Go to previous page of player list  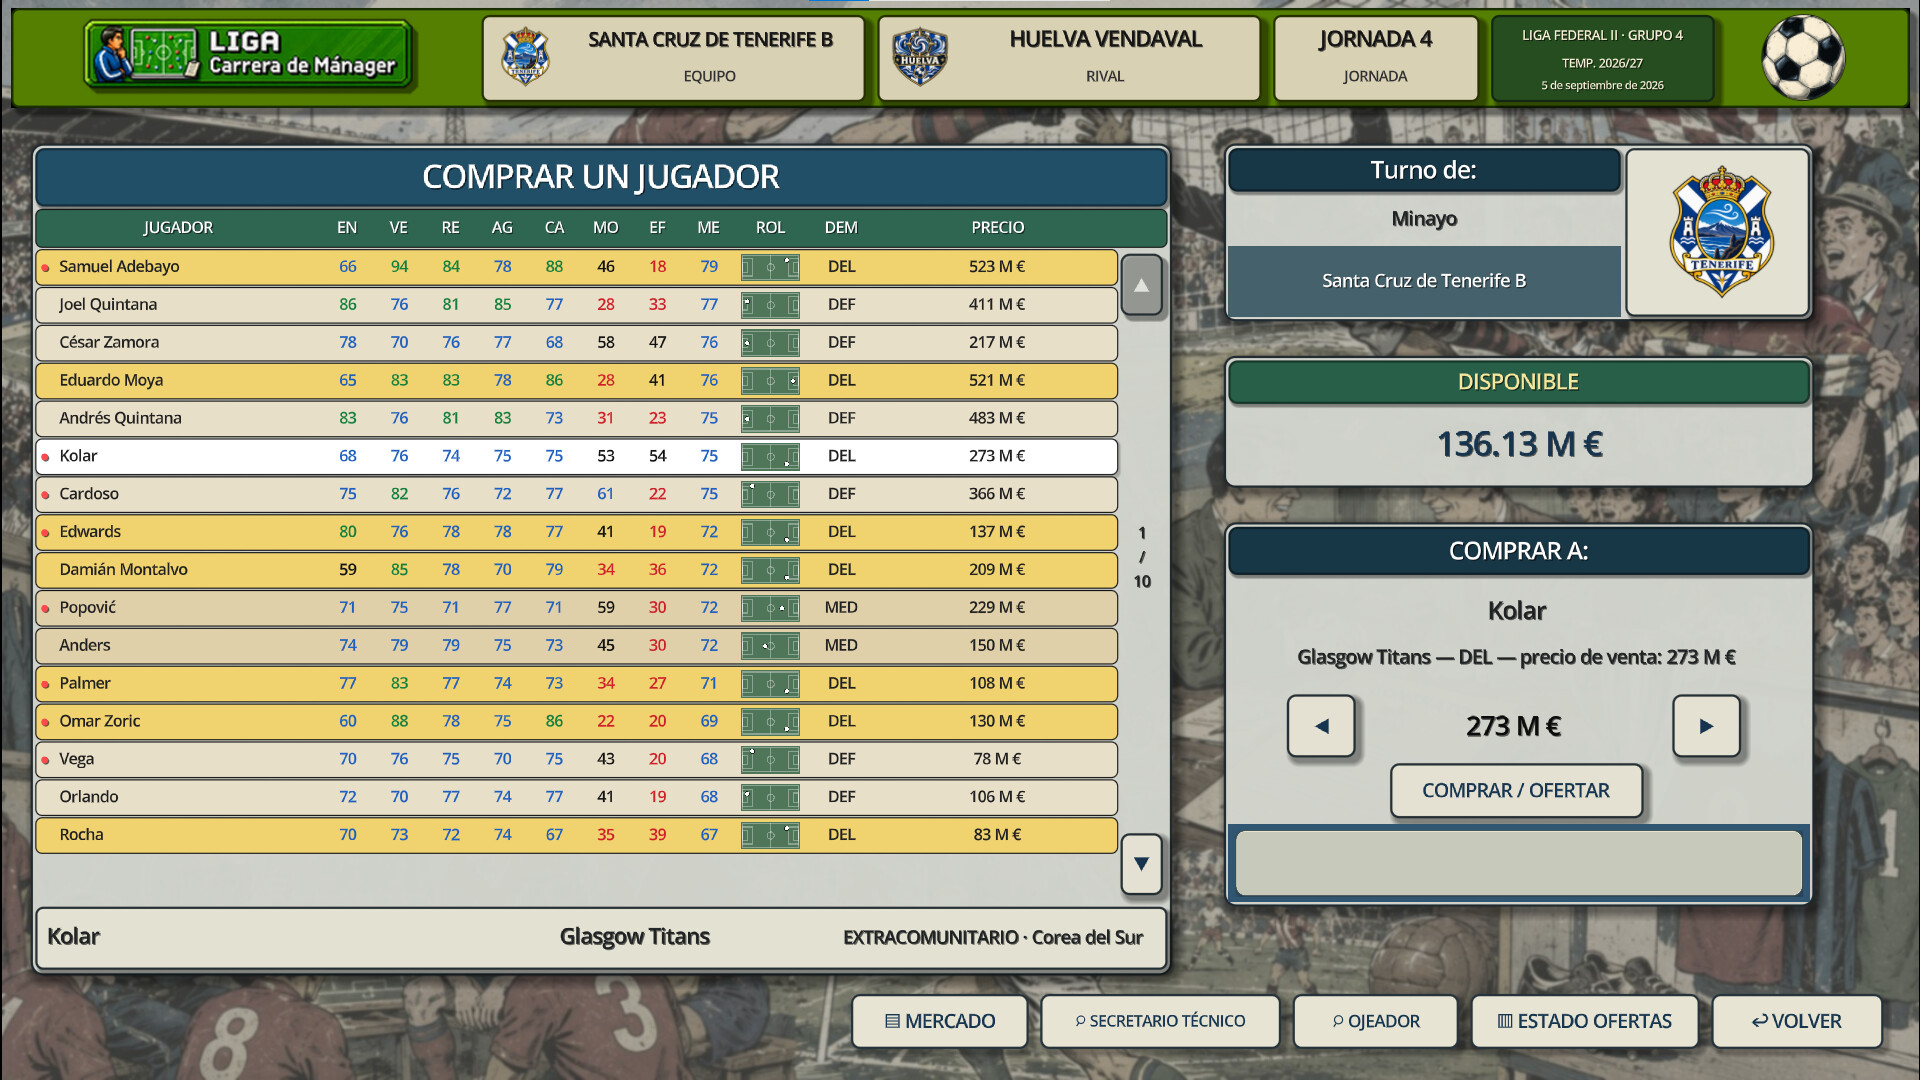[x=1141, y=285]
